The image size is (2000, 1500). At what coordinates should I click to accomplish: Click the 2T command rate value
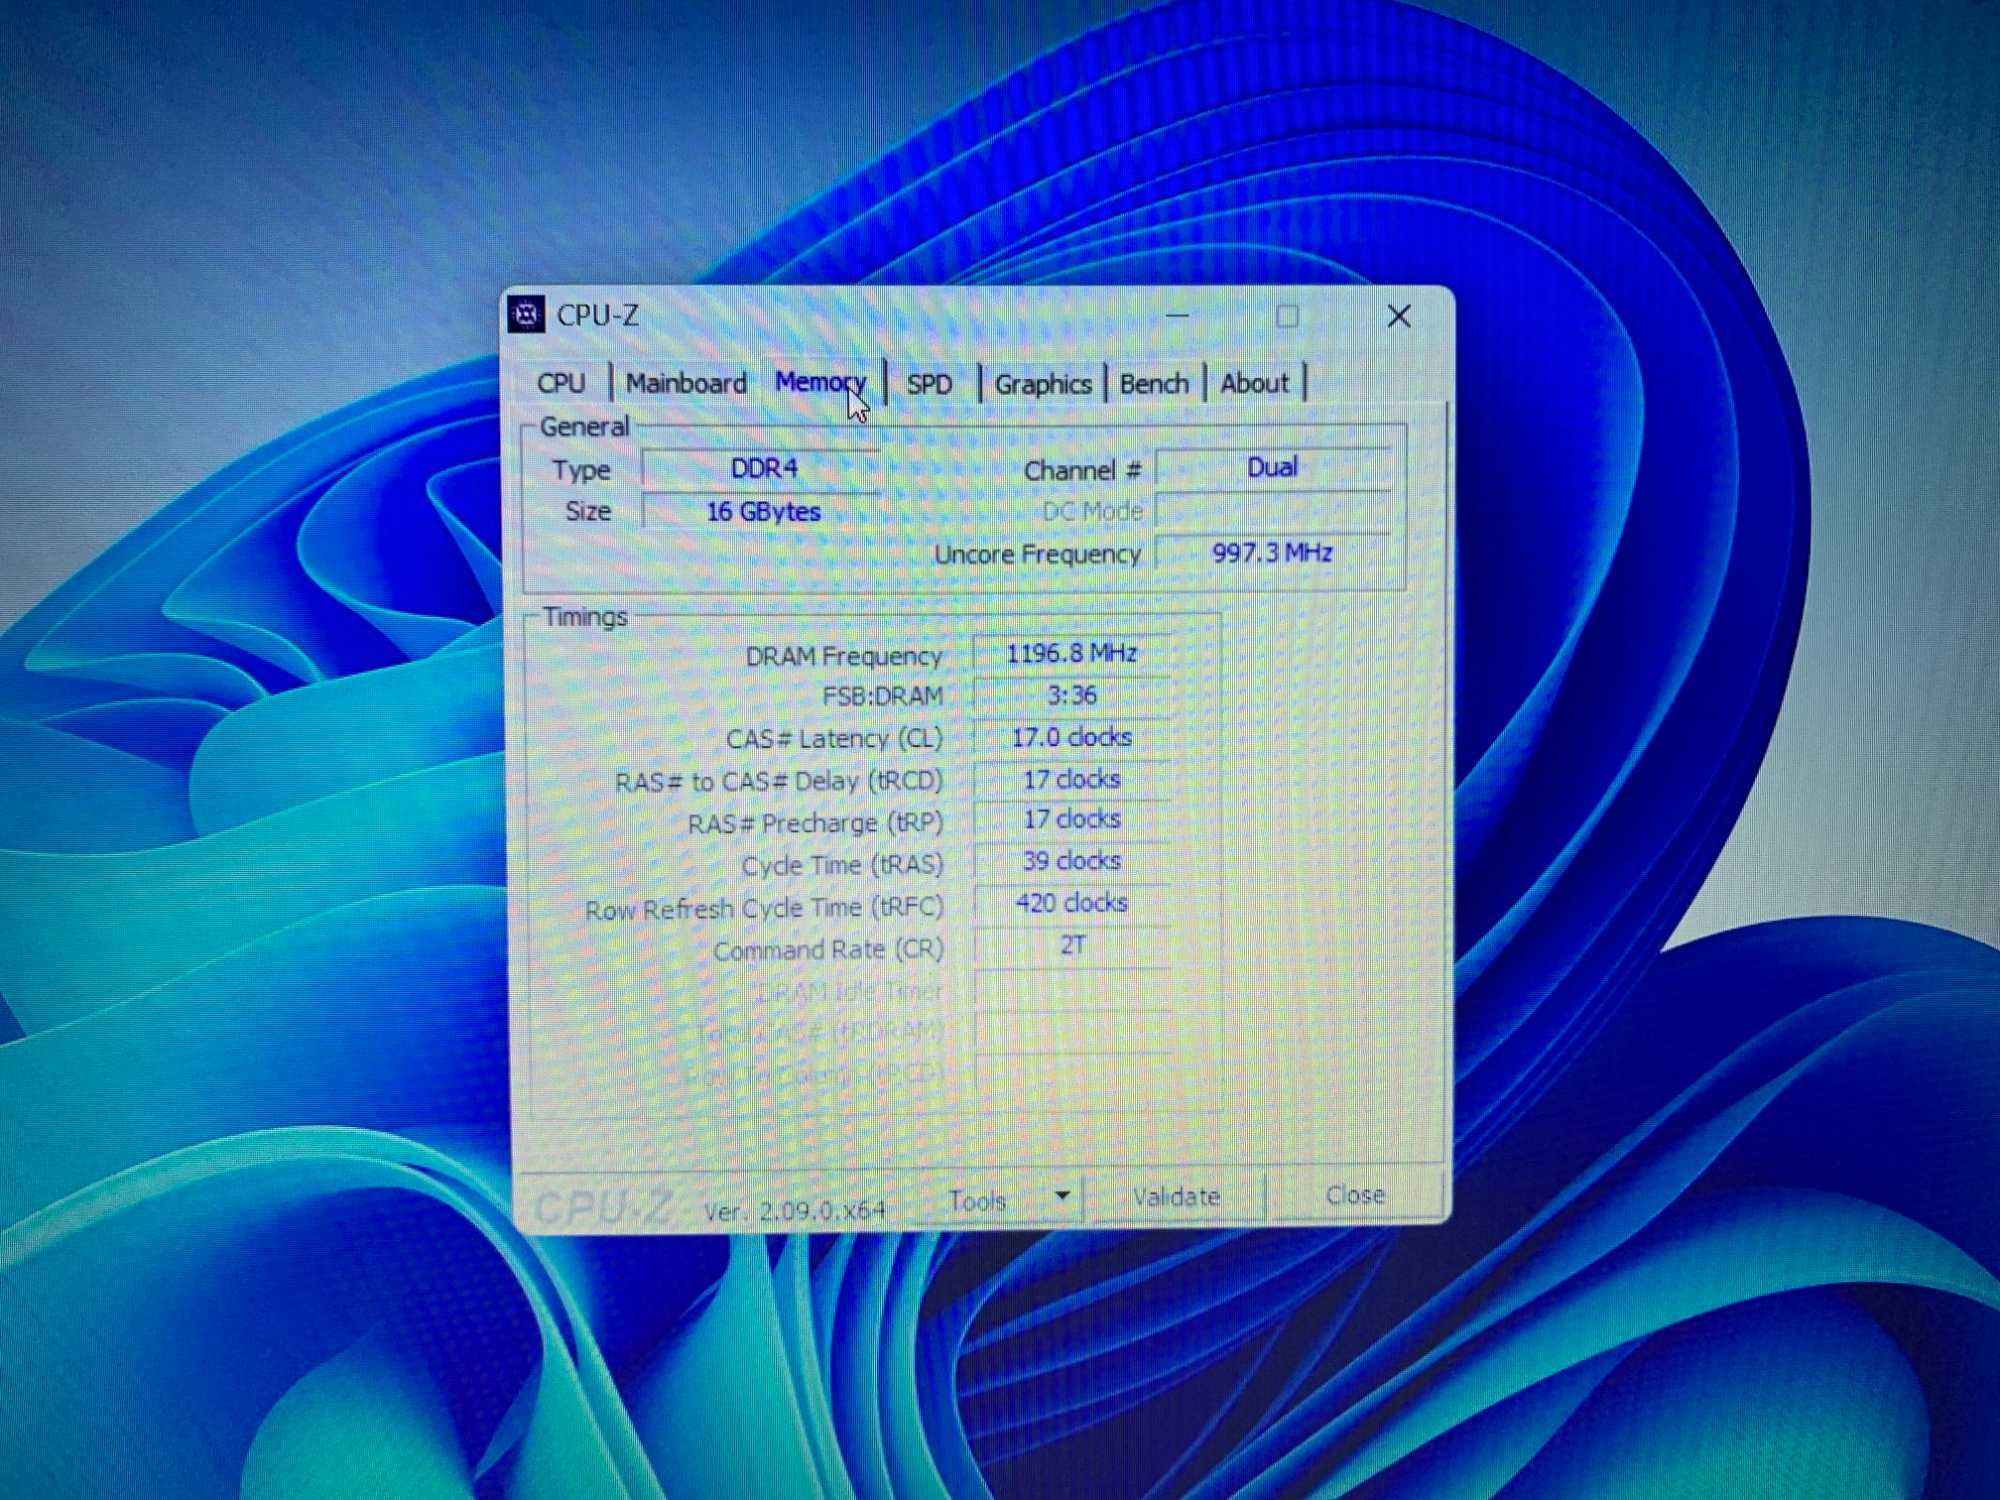[1071, 946]
